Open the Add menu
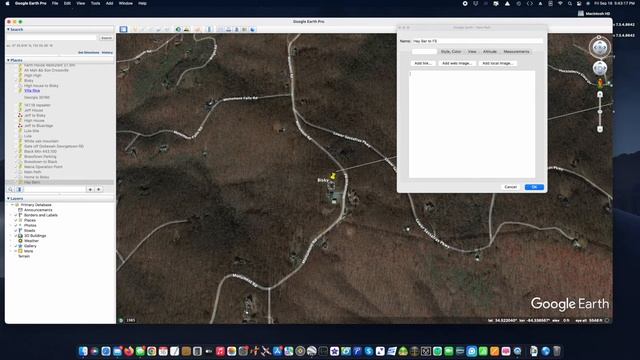Image resolution: width=640 pixels, height=360 pixels. pyautogui.click(x=109, y=3)
